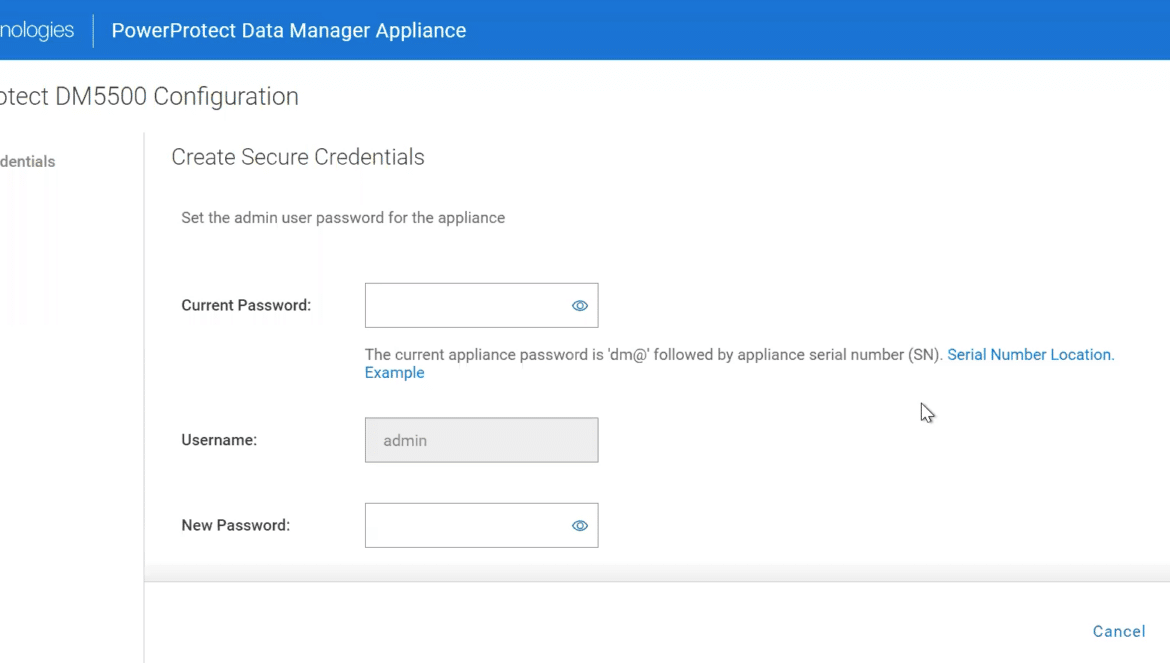
Task: Focus the Current Password input field
Action: pos(481,305)
